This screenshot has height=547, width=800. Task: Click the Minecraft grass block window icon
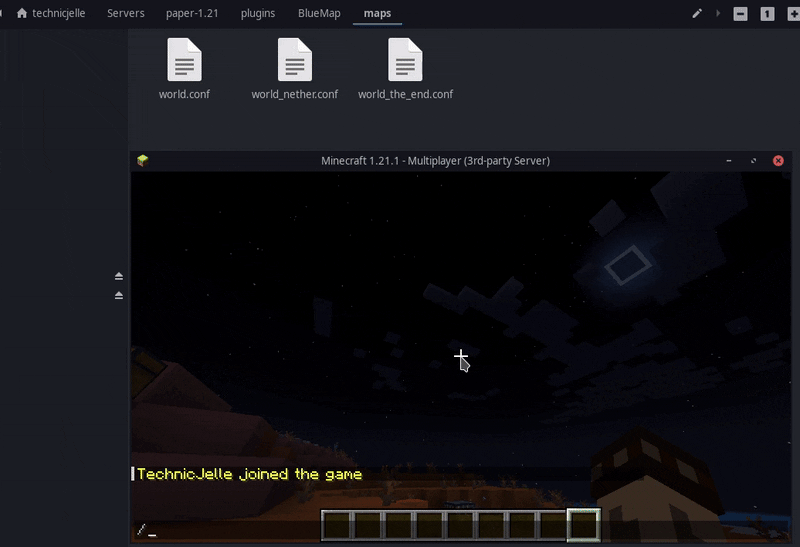(143, 160)
